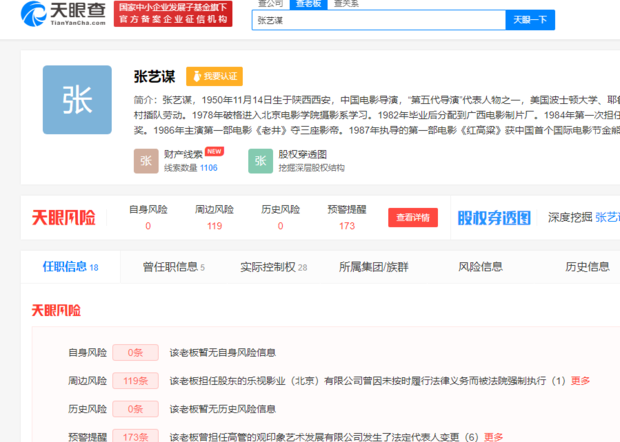Image resolution: width=620 pixels, height=442 pixels.
Task: Click the 0条 badge for 历史风险
Action: pos(135,409)
